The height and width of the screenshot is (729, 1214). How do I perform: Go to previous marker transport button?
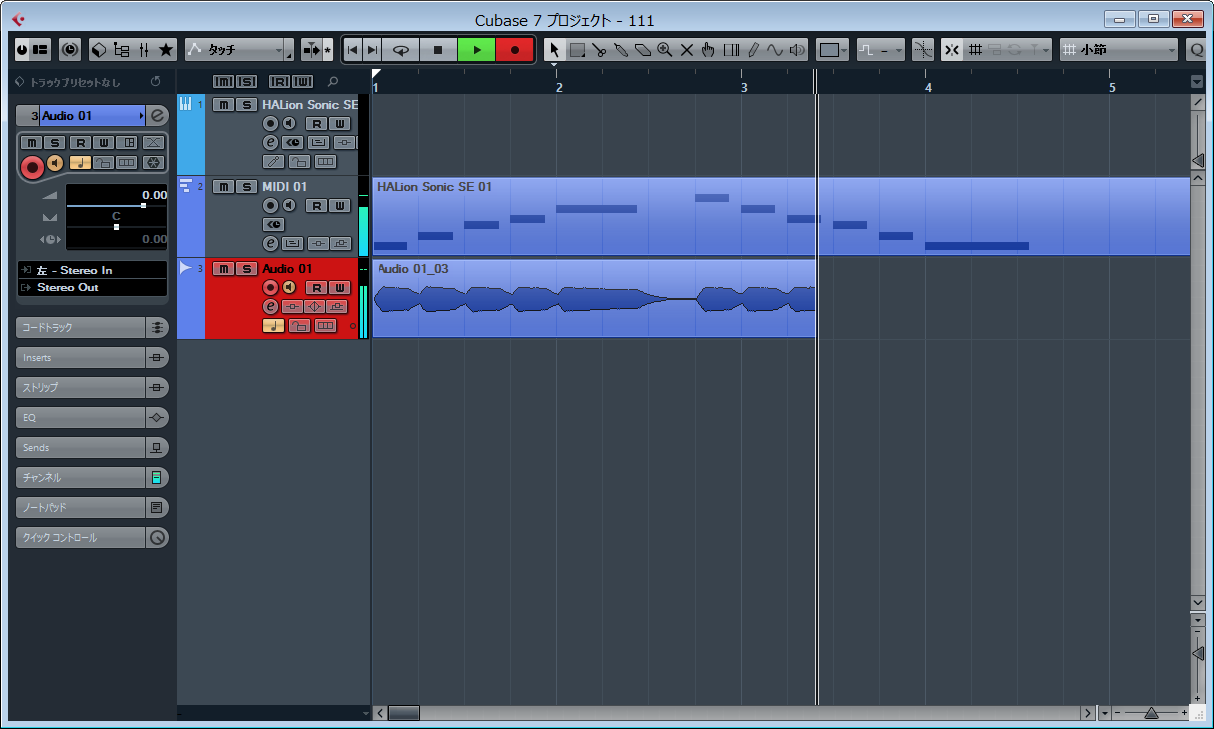tap(352, 49)
